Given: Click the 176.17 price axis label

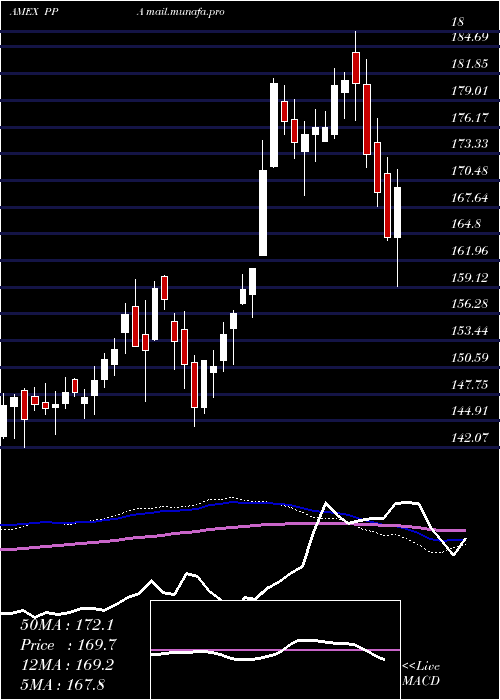Looking at the screenshot, I should (x=470, y=117).
